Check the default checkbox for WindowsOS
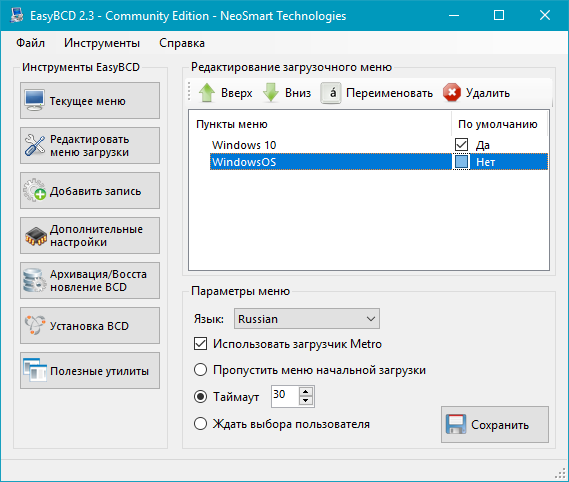This screenshot has width=569, height=482. pos(461,162)
